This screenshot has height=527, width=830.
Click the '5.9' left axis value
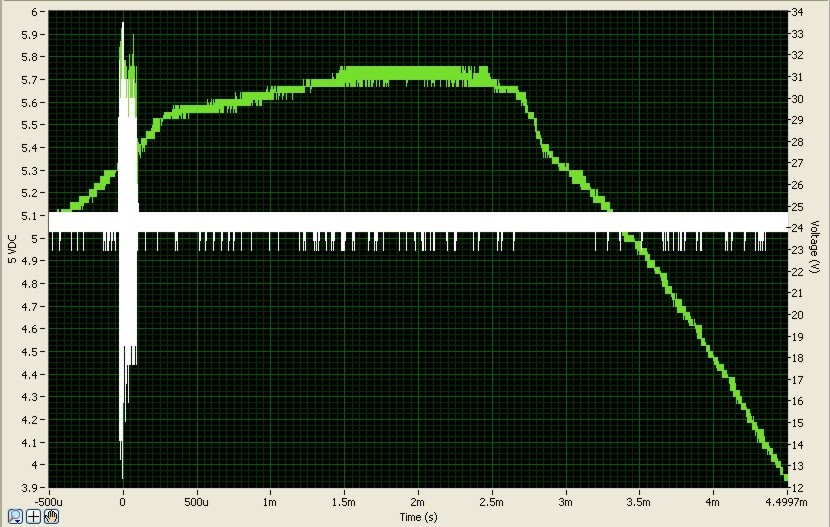tap(30, 34)
